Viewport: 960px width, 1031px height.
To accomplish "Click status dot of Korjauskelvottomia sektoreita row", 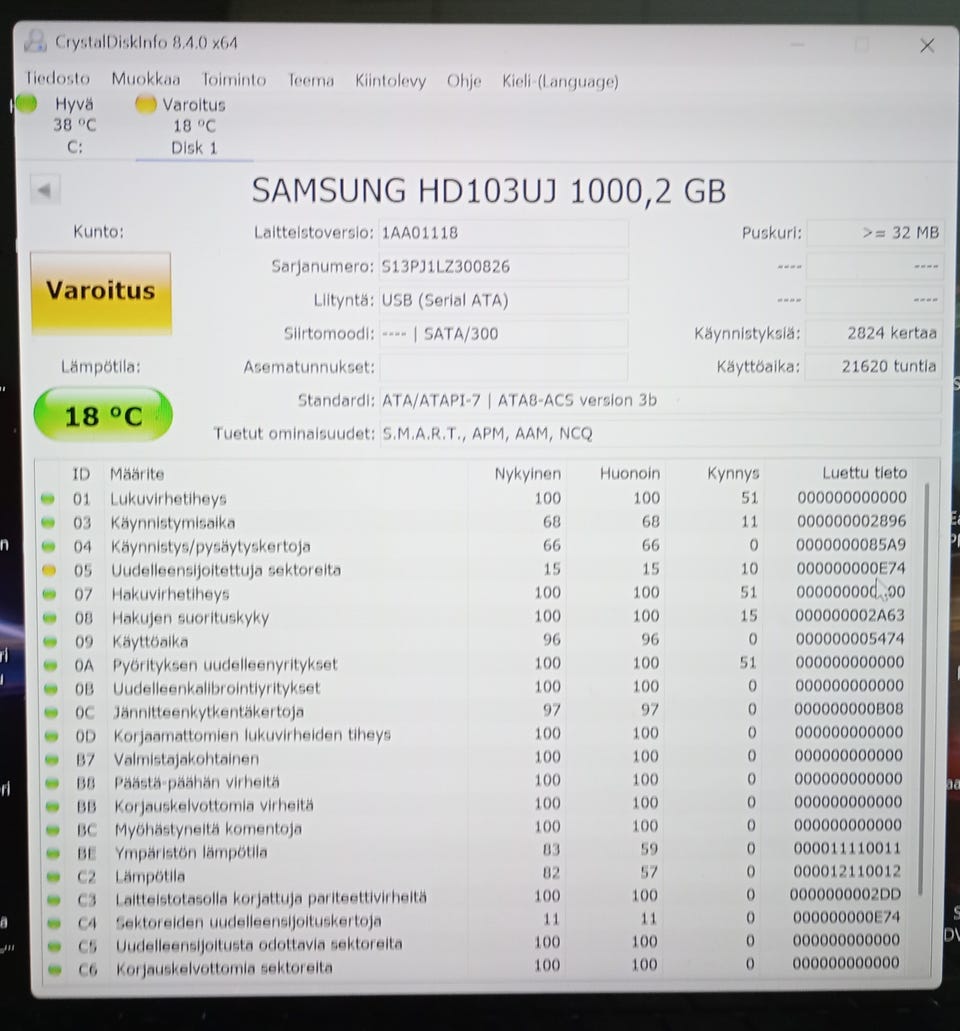I will 55,969.
